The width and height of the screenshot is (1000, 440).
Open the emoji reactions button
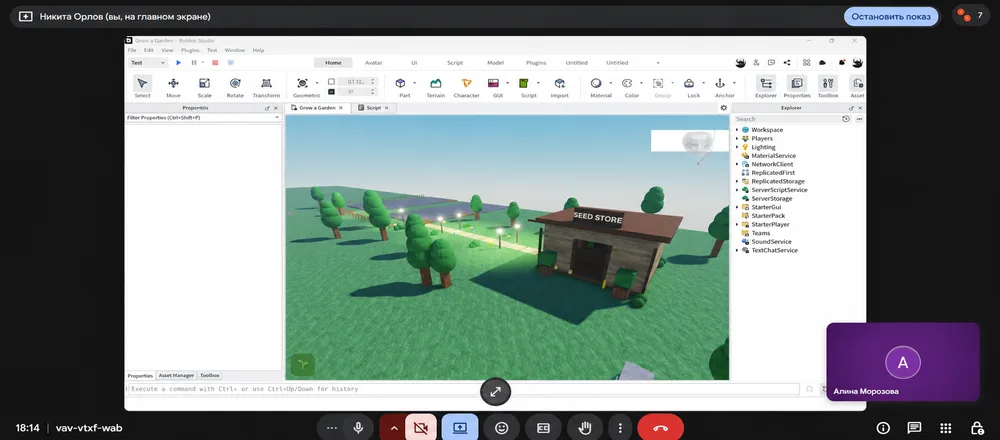click(502, 428)
